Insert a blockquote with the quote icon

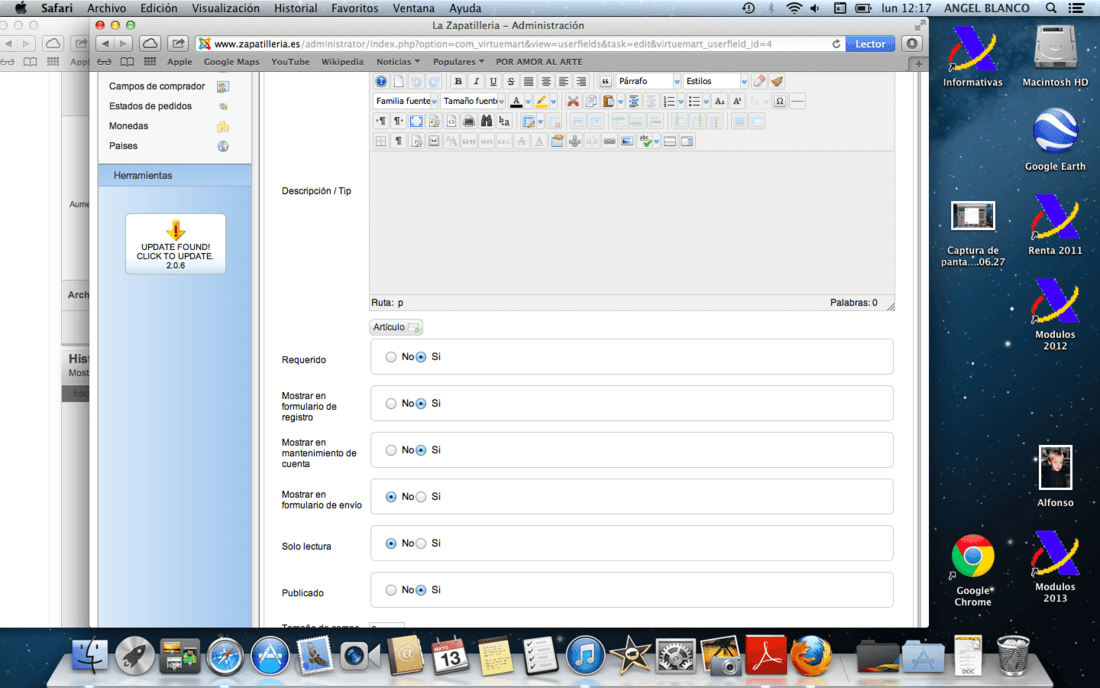pos(605,81)
